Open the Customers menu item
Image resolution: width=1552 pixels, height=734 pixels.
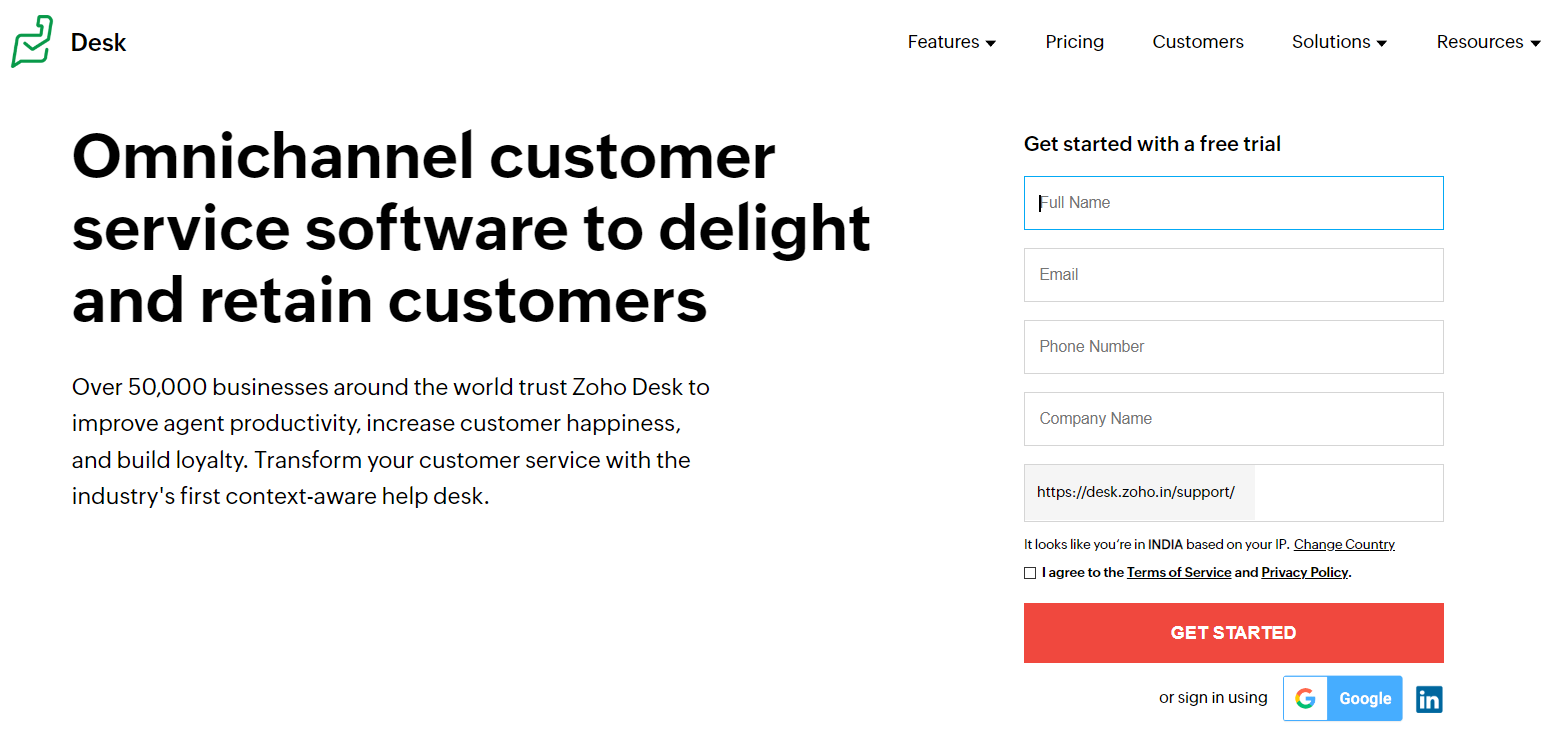pyautogui.click(x=1198, y=42)
